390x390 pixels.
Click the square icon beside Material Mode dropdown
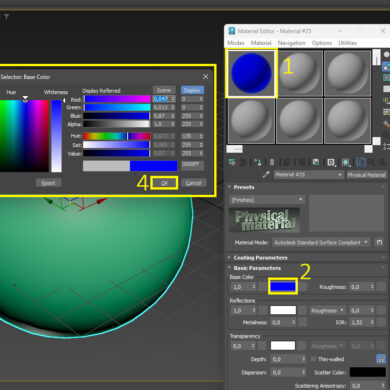(379, 242)
